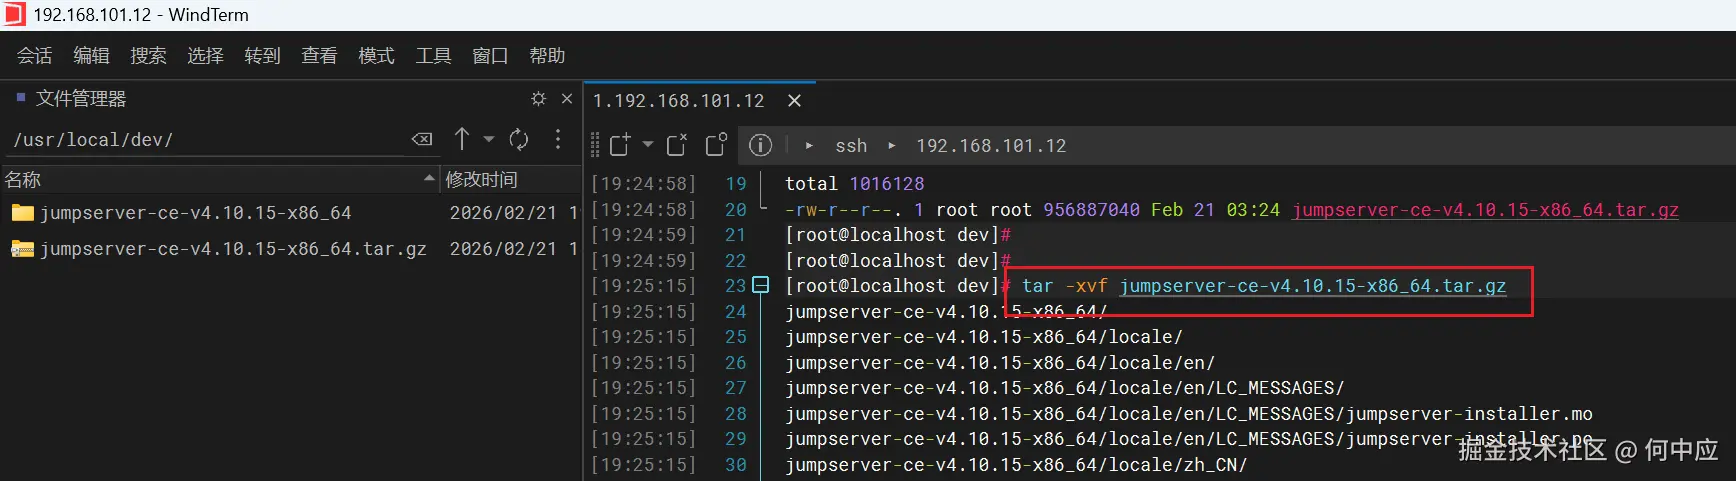Expand new session dropdown arrow

point(648,145)
